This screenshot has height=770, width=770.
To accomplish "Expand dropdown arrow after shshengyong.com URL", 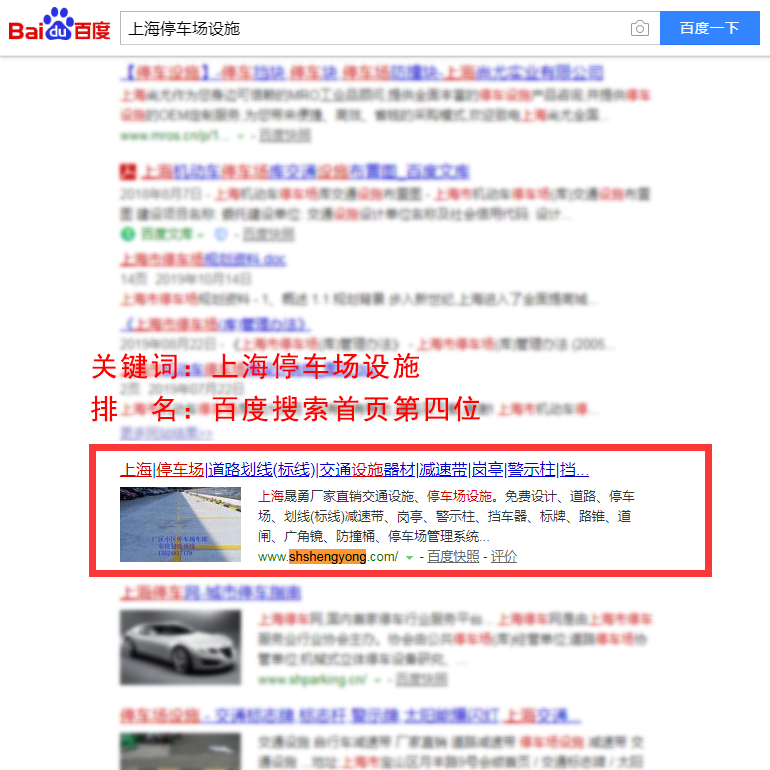I will [409, 557].
